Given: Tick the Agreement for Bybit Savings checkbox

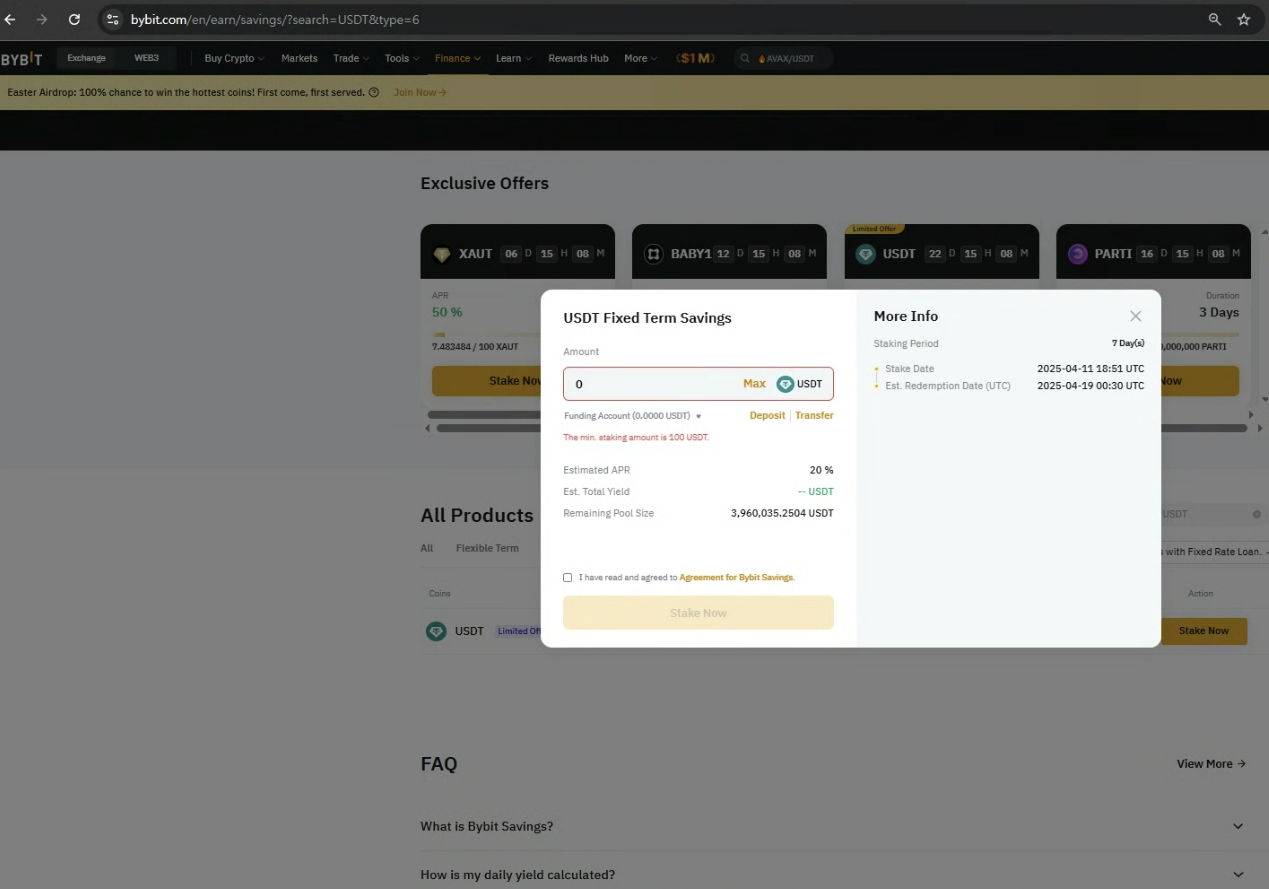Looking at the screenshot, I should [x=568, y=577].
